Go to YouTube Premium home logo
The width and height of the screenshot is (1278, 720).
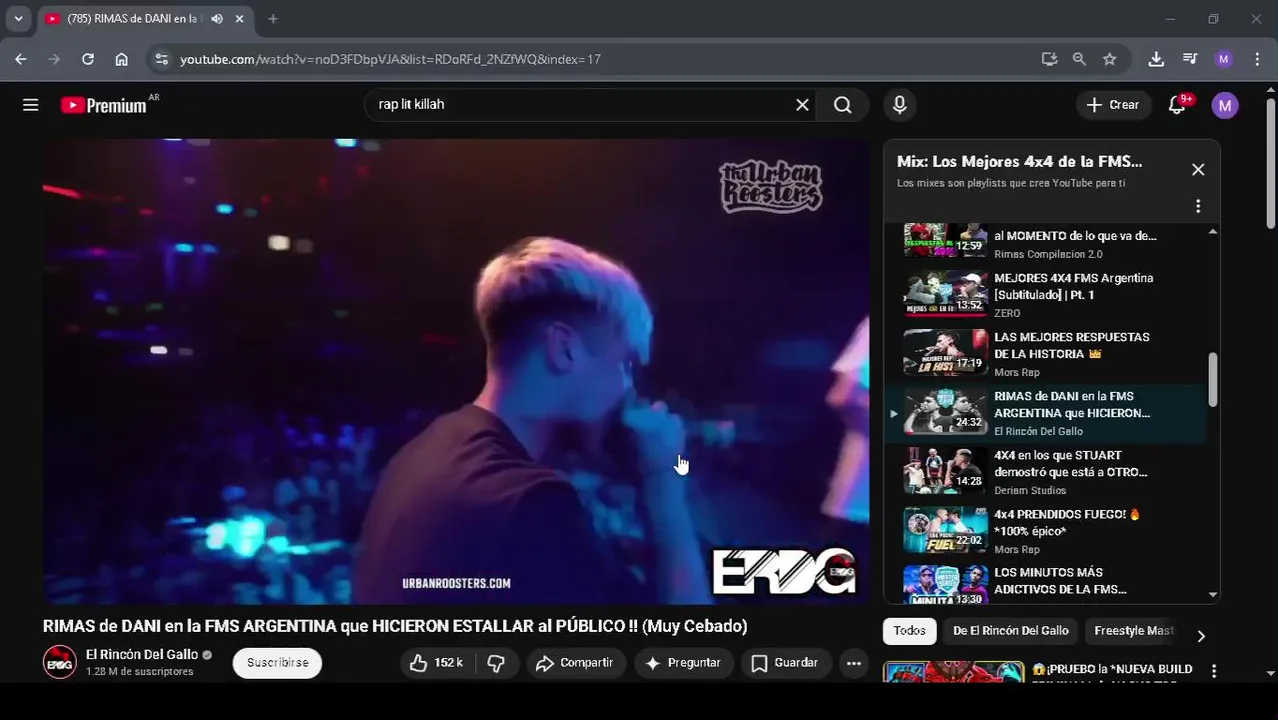tap(104, 105)
